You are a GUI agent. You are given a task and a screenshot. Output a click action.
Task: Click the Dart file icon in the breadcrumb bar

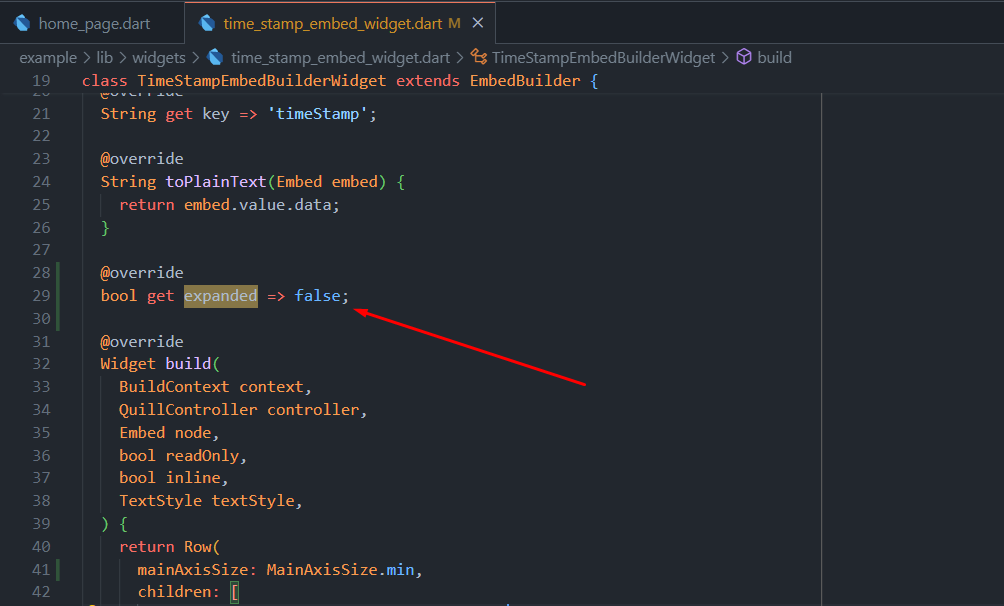point(216,57)
